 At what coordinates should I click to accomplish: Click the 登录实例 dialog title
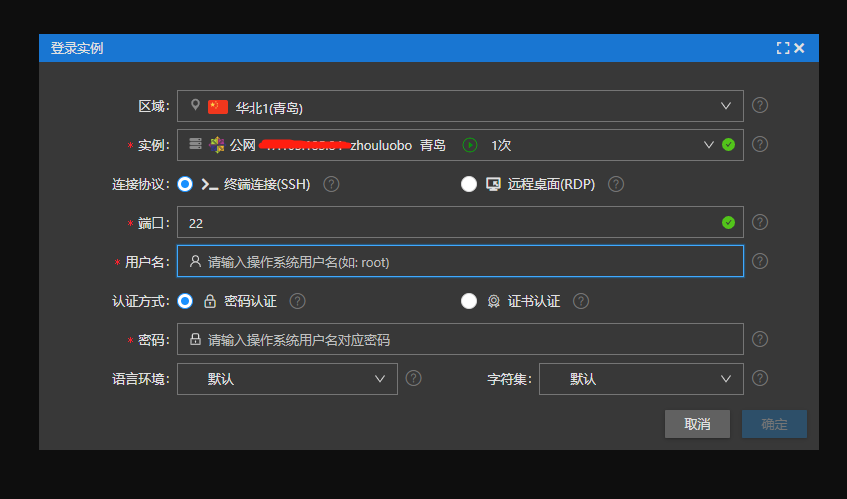tap(77, 48)
